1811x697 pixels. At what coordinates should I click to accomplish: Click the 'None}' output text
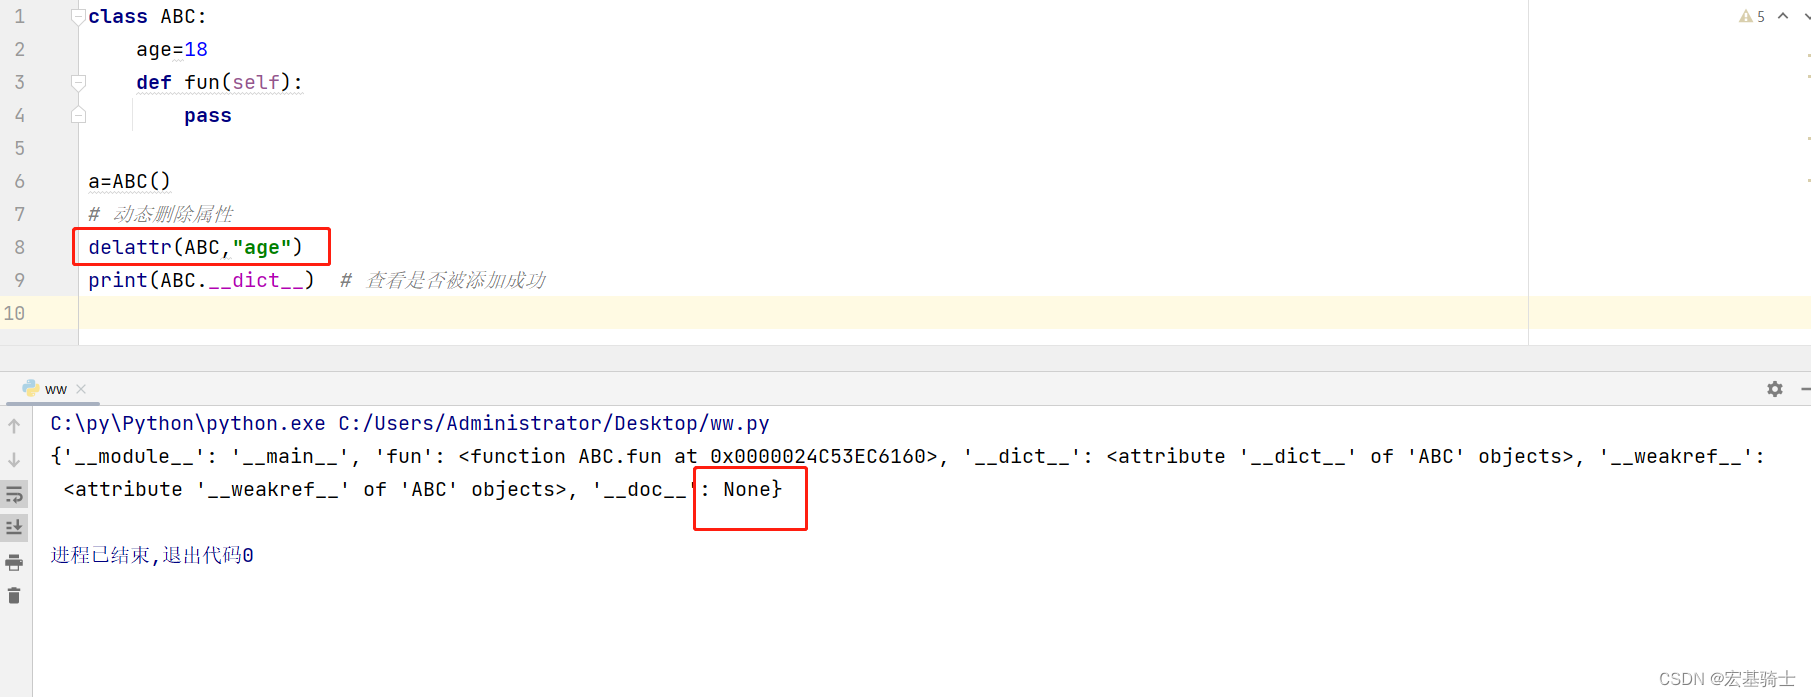[x=753, y=489]
